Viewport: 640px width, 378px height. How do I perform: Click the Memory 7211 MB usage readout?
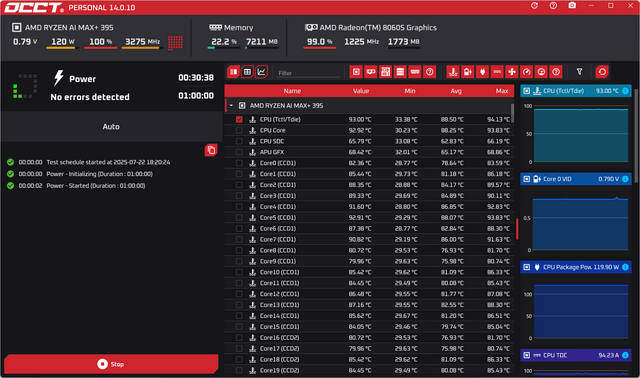262,42
